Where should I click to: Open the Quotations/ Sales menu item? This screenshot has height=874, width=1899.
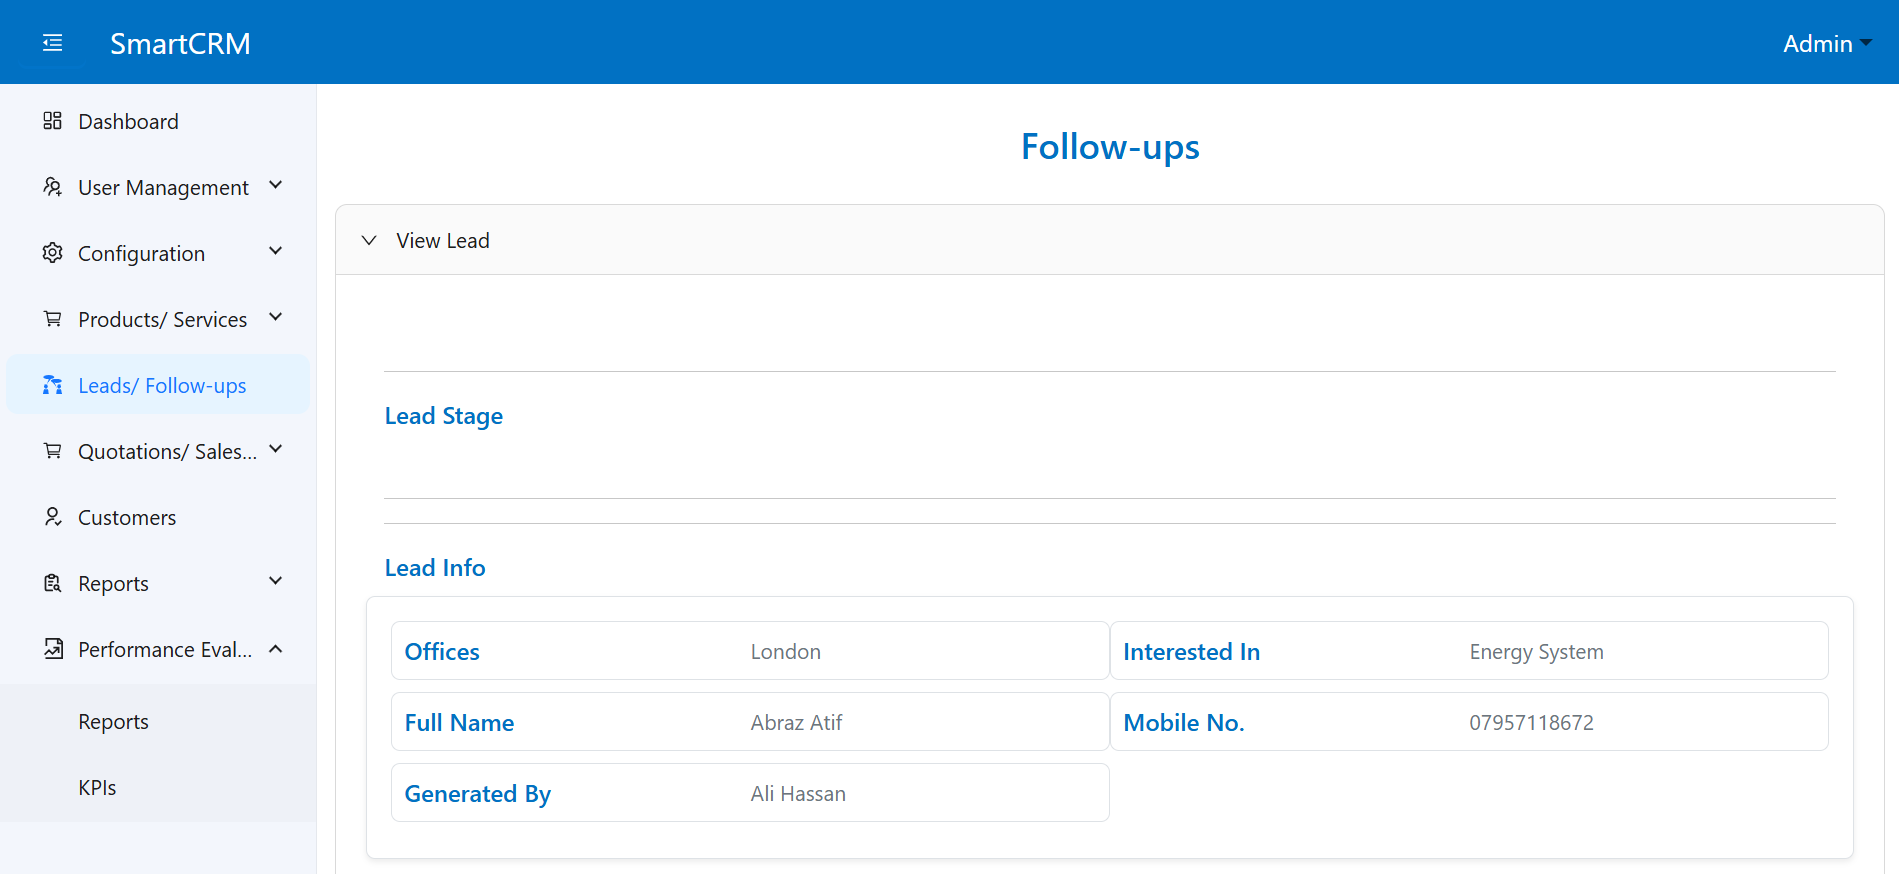(158, 451)
